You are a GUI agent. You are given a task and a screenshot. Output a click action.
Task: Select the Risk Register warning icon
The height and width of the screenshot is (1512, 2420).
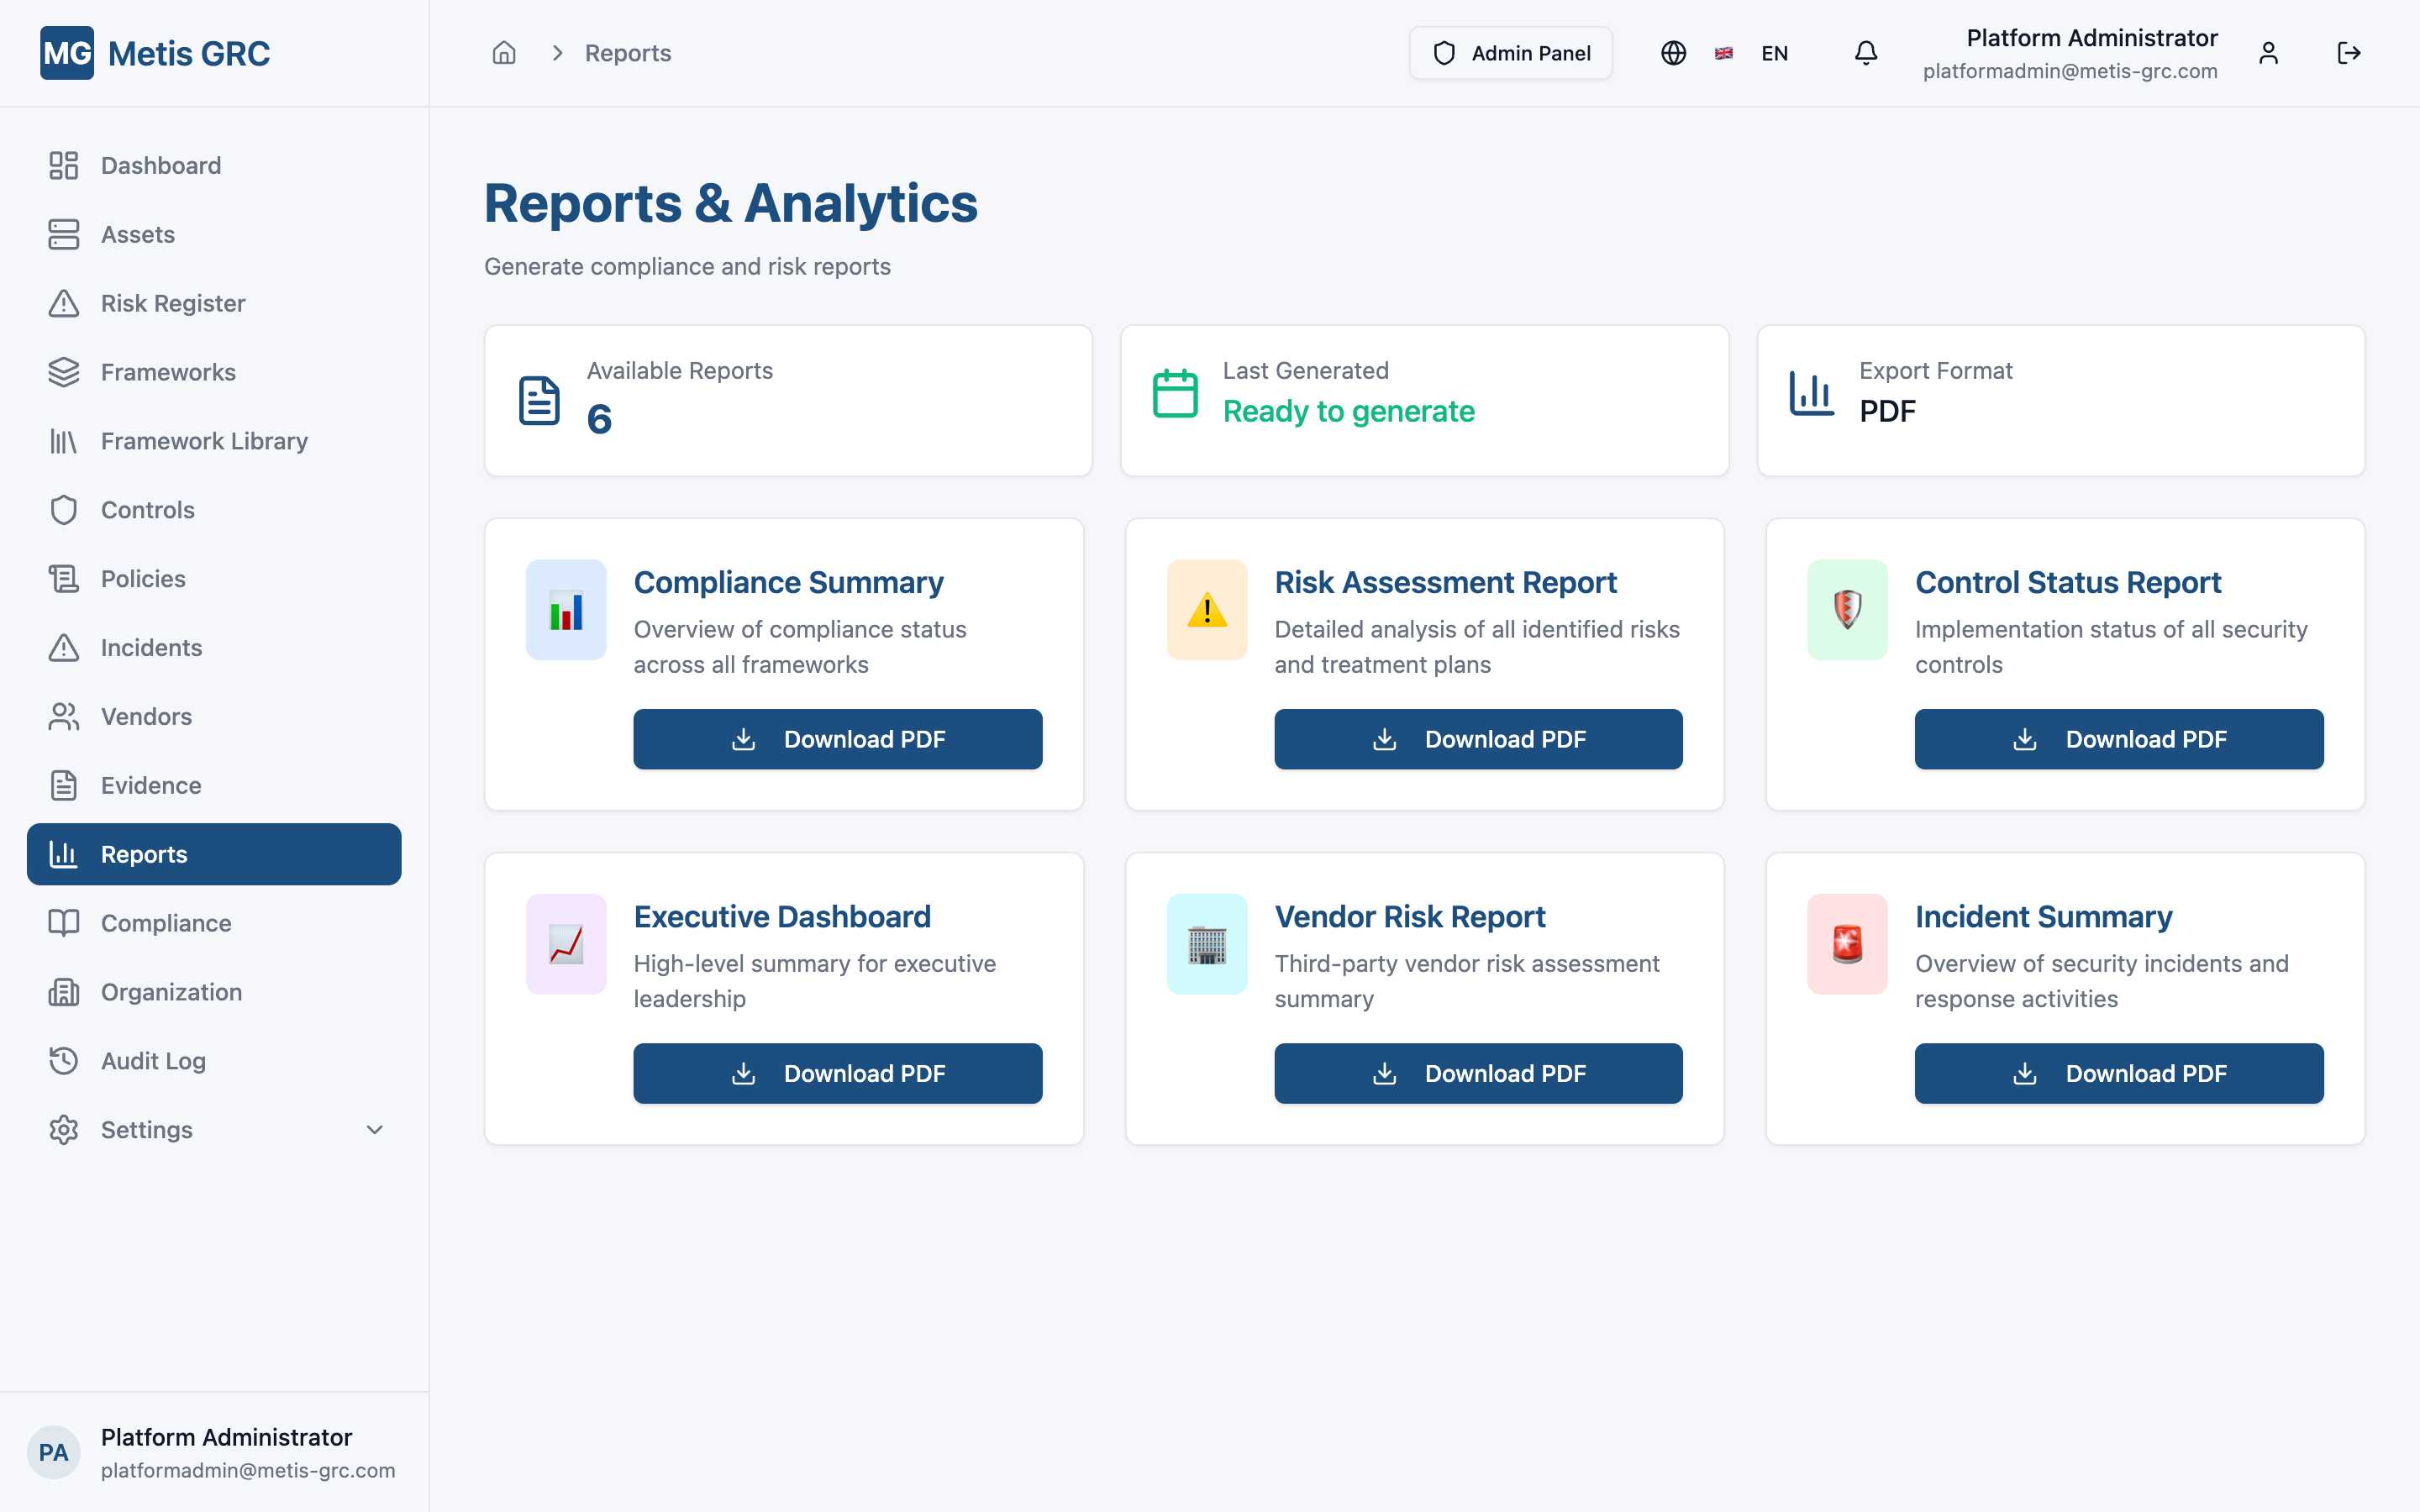tap(64, 303)
